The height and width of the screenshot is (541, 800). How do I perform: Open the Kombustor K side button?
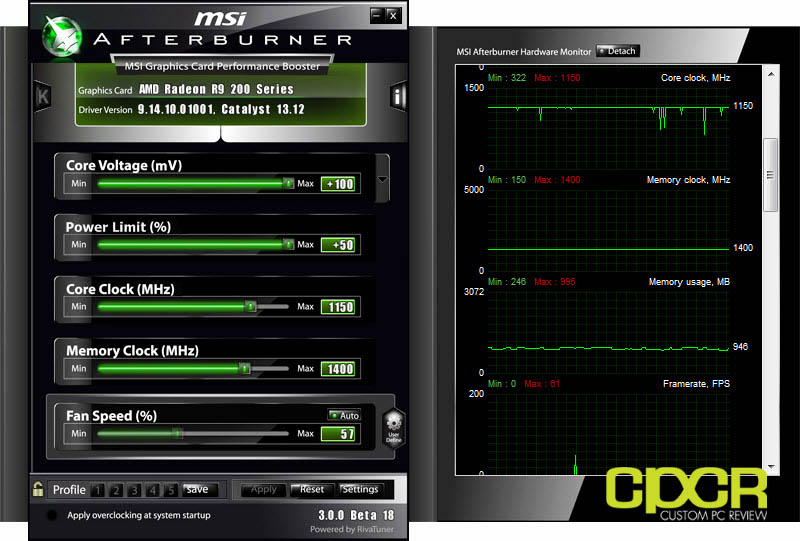[x=43, y=96]
